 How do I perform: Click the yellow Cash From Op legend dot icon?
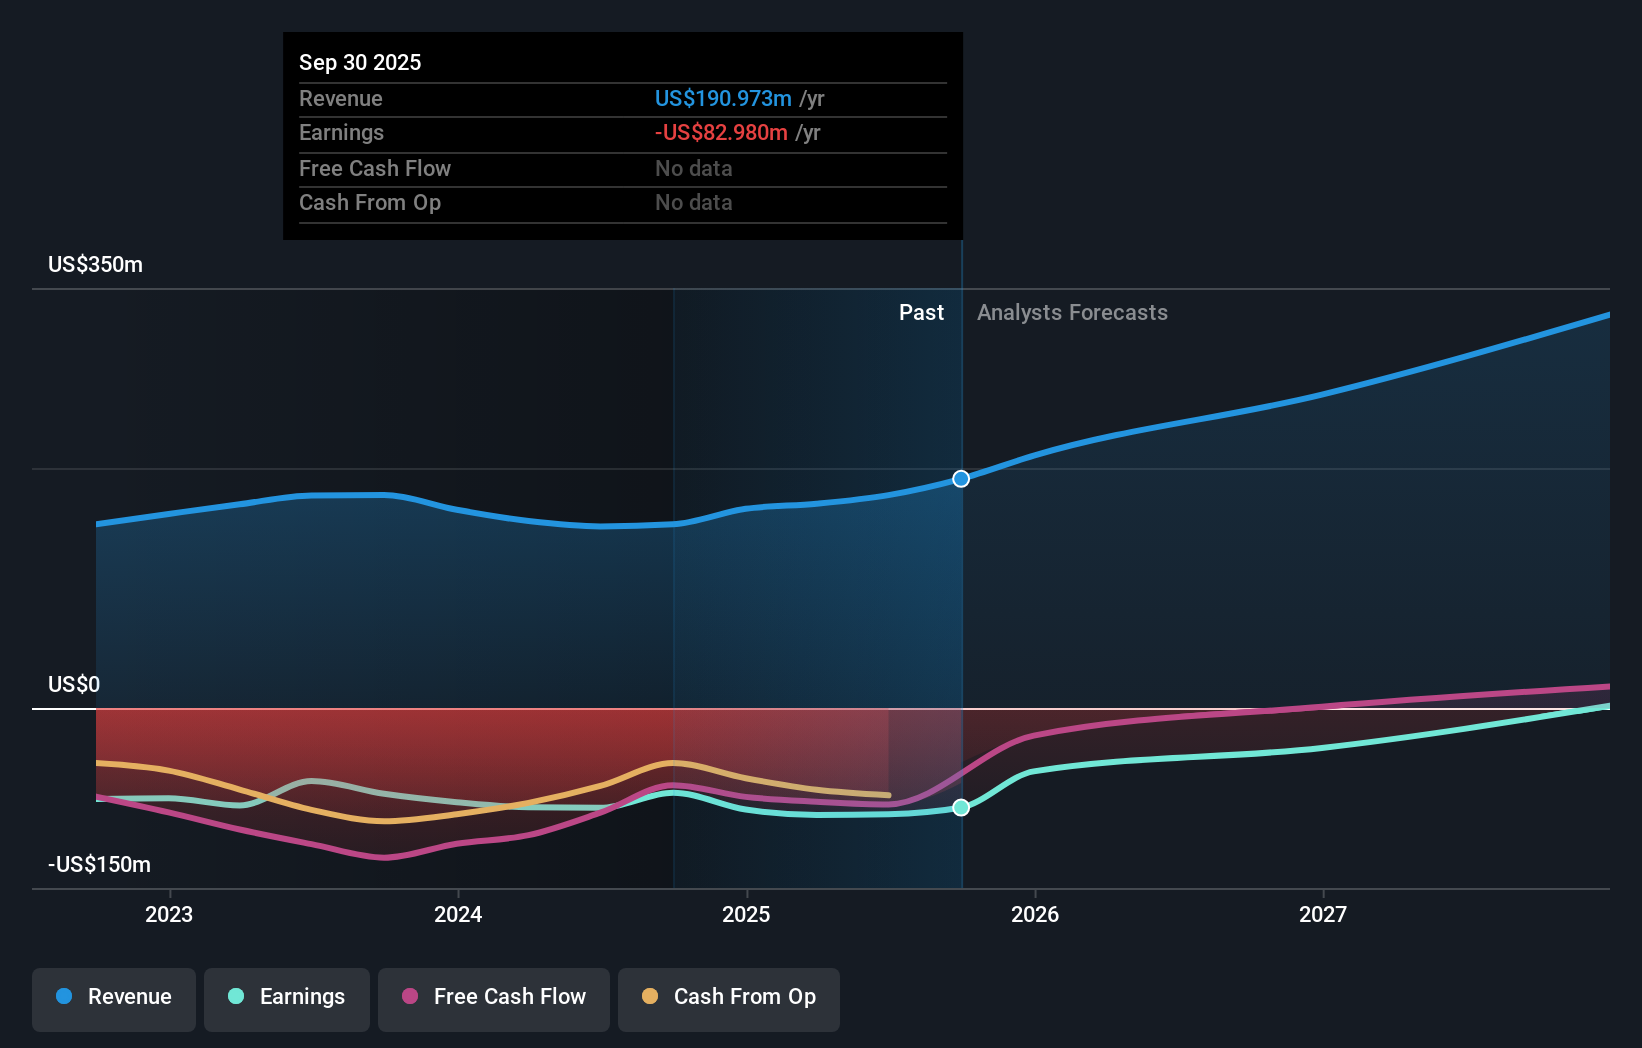pos(649,998)
